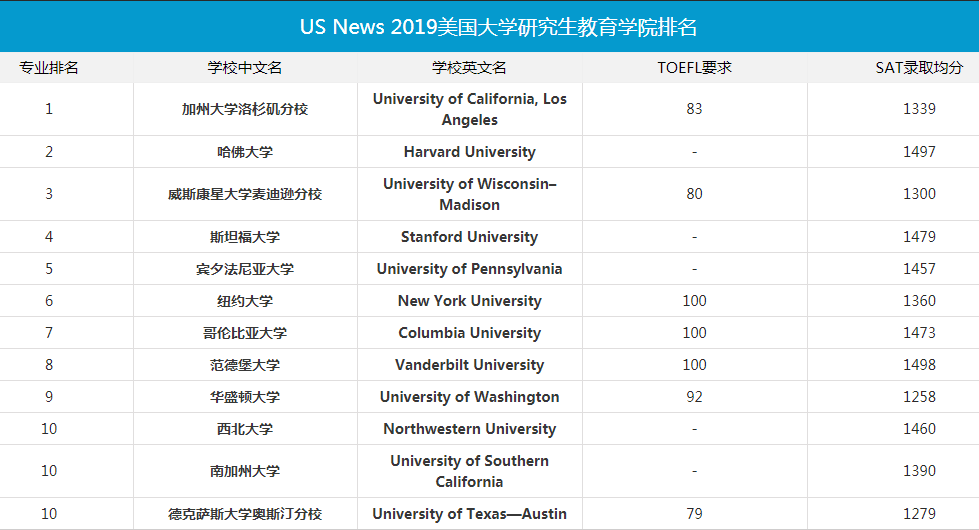Click the SAT录取均分 column header

tap(919, 67)
